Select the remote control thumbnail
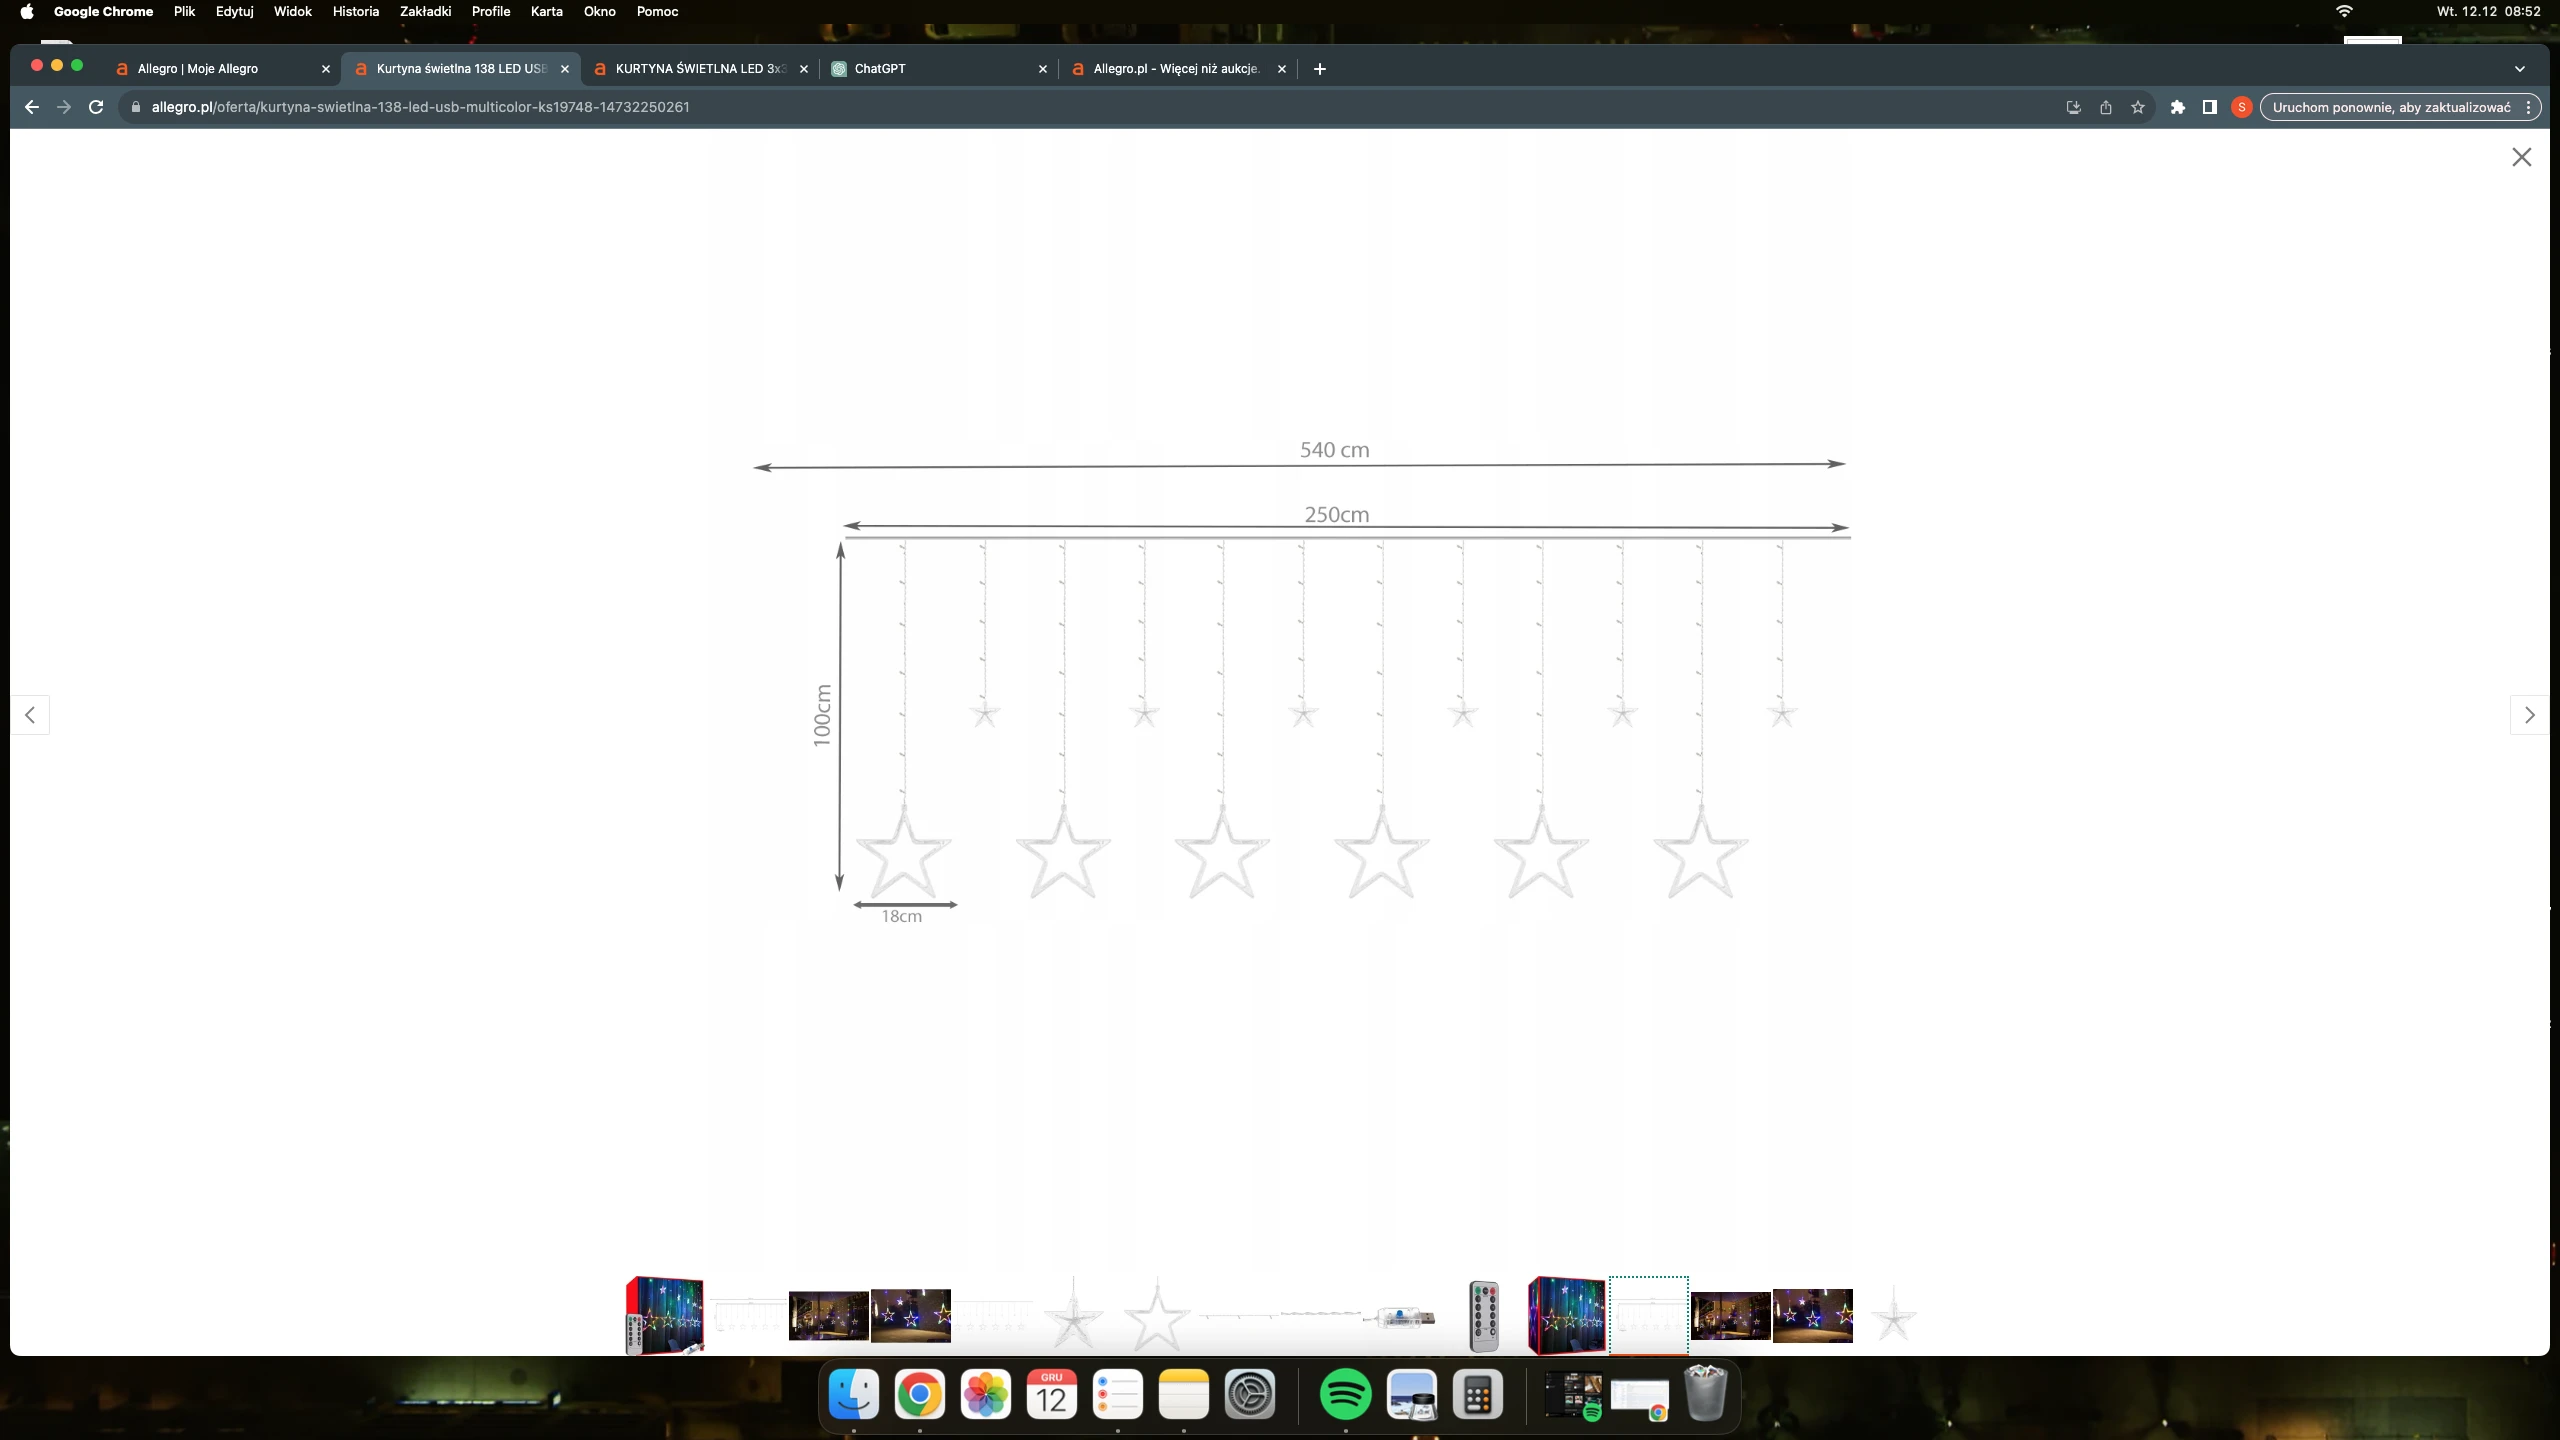This screenshot has width=2560, height=1440. coord(1485,1316)
